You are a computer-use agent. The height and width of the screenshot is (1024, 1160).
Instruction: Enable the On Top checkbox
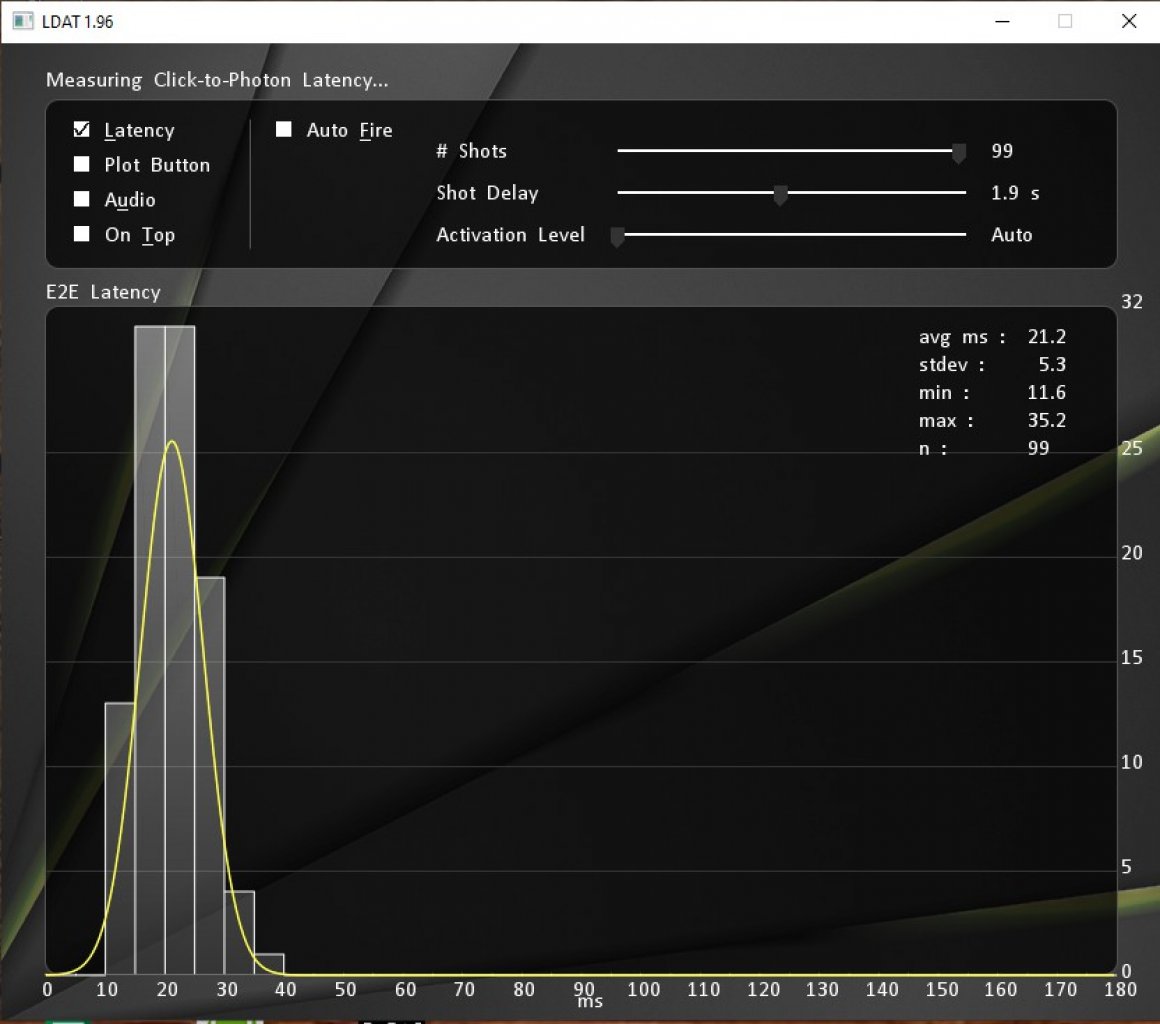click(x=81, y=234)
